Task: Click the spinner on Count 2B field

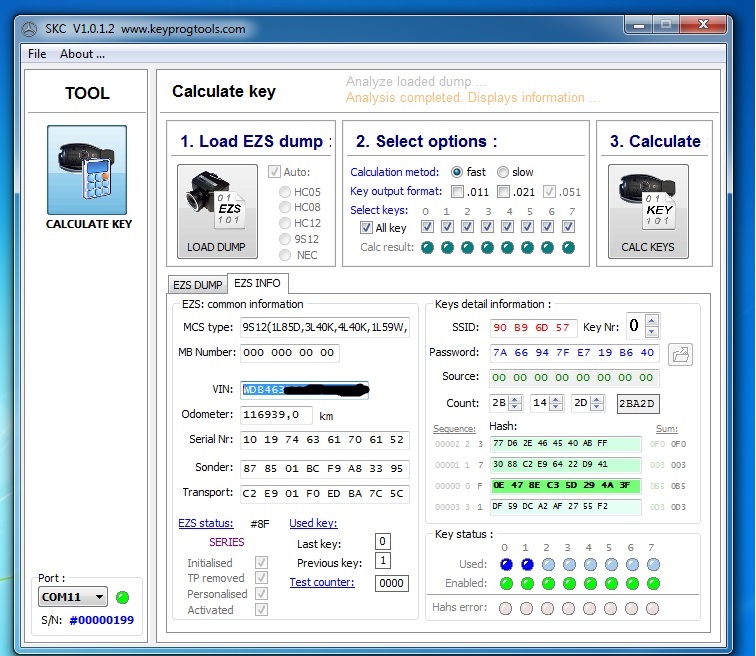Action: click(516, 403)
